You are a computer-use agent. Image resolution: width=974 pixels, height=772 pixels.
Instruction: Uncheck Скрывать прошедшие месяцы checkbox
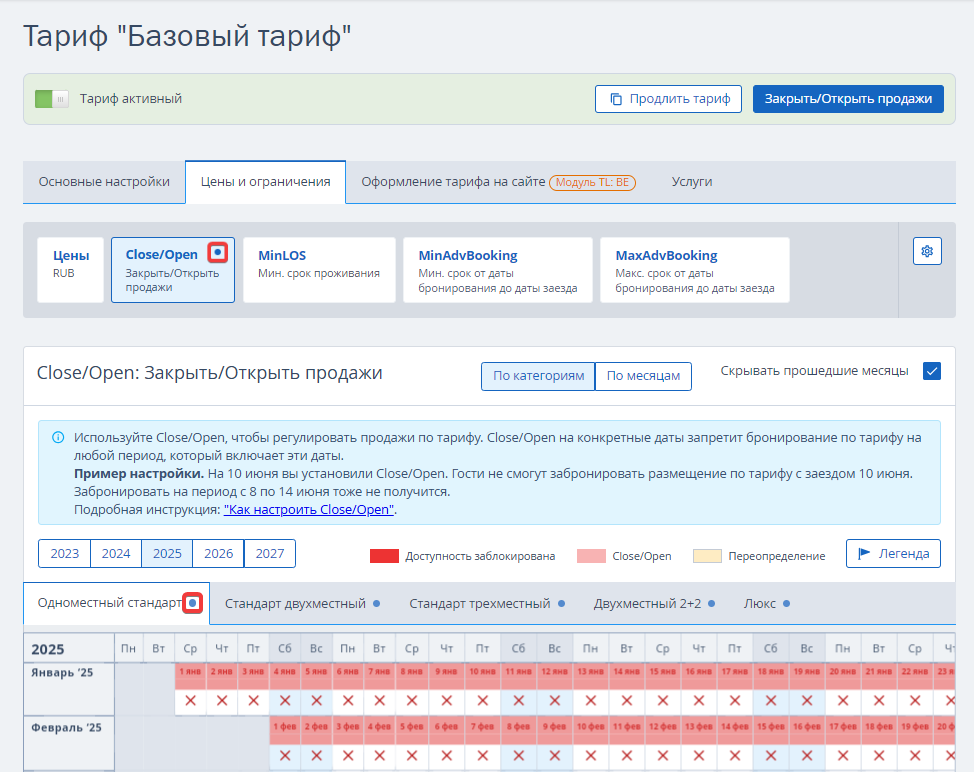tap(932, 371)
